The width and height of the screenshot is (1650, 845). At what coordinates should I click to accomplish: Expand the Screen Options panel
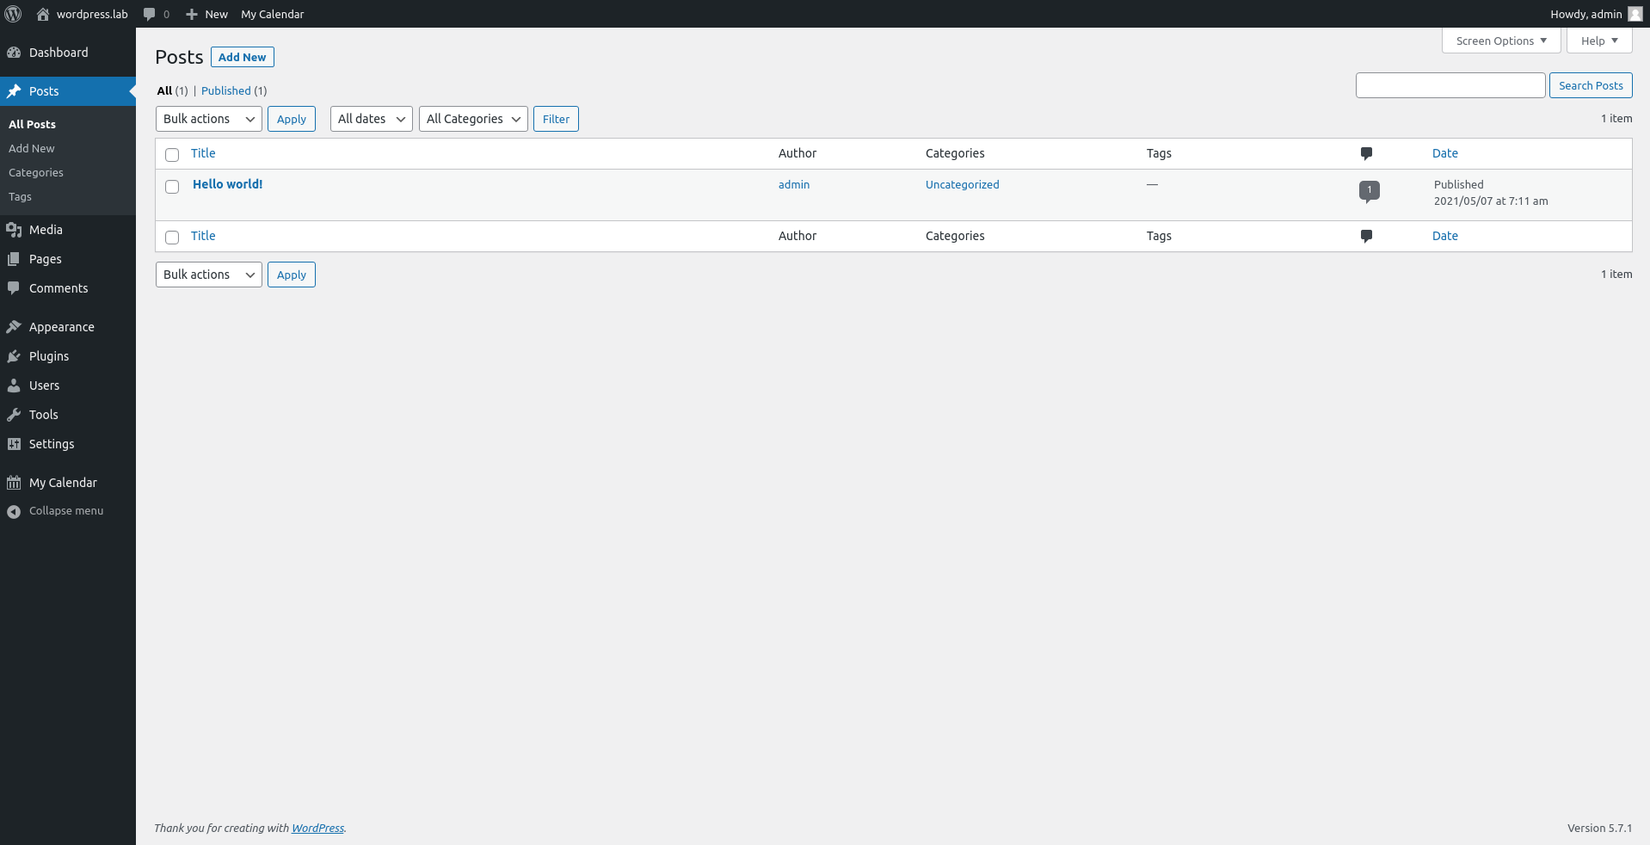(x=1501, y=41)
